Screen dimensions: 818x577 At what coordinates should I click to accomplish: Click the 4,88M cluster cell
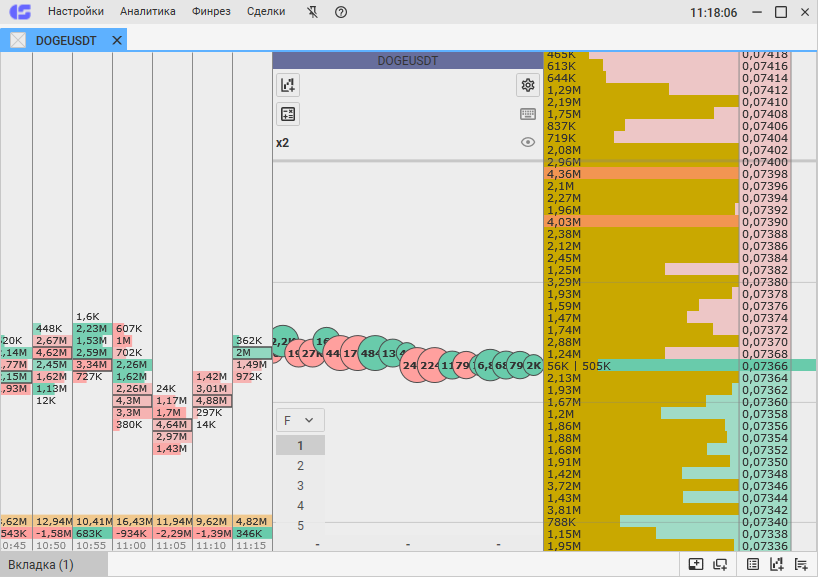pyautogui.click(x=212, y=401)
